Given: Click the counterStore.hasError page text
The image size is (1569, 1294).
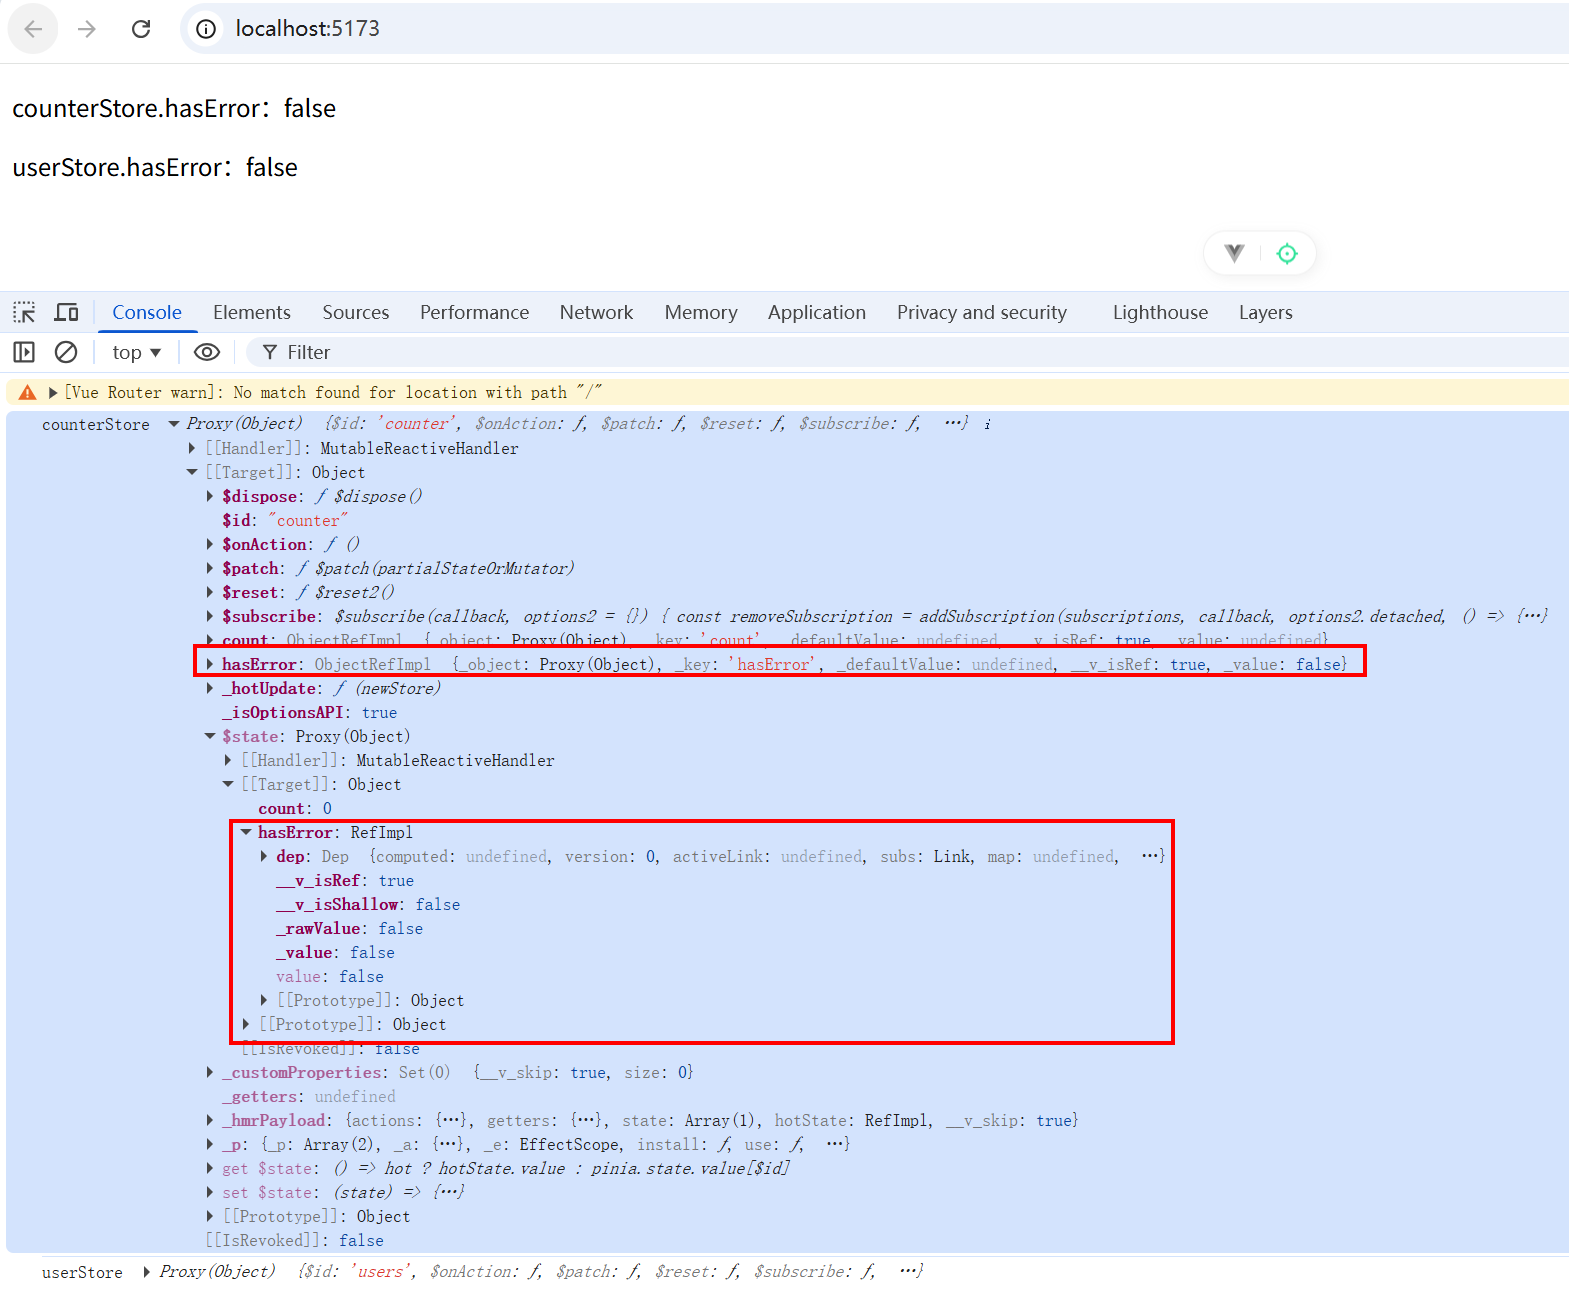Looking at the screenshot, I should point(174,108).
